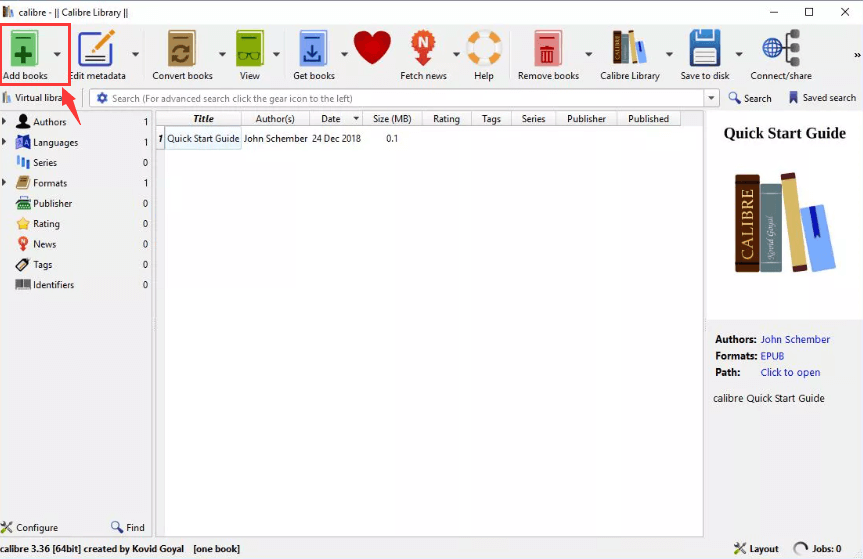Click the John Schember author link
Screen dimensions: 863x559
click(794, 340)
